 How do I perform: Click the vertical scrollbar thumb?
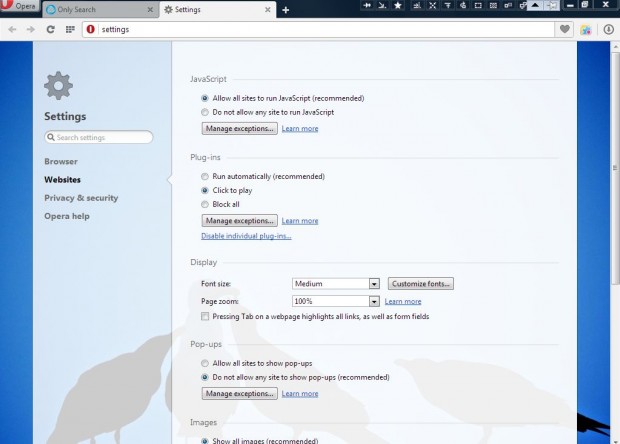tap(615, 167)
